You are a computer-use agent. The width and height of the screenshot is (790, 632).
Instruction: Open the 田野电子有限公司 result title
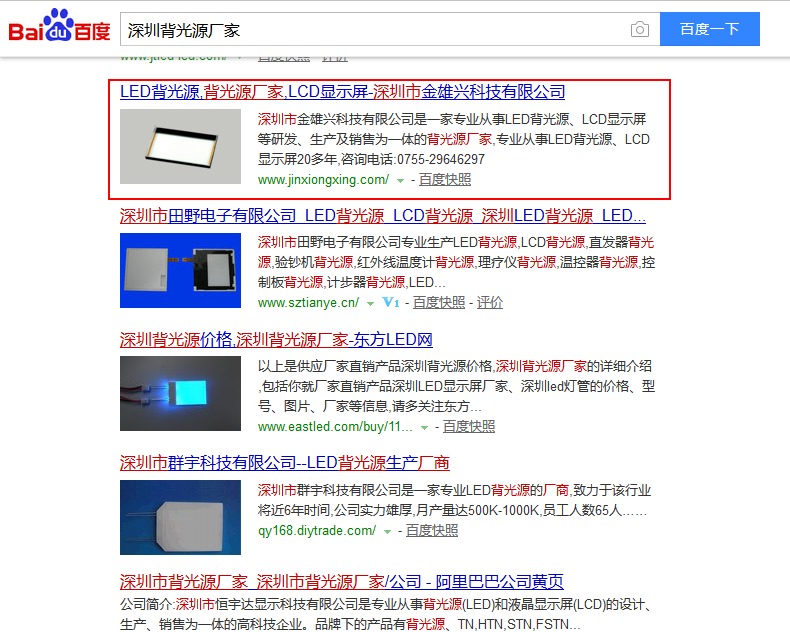[383, 216]
